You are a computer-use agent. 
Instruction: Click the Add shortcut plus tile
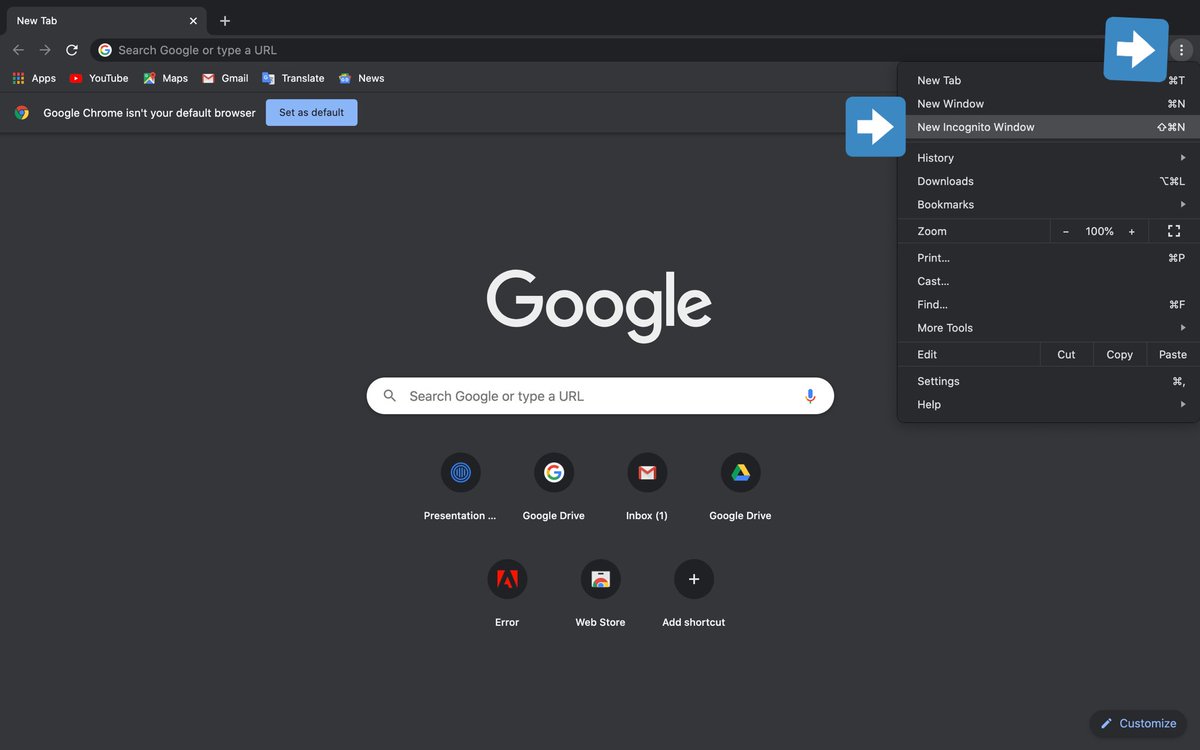(694, 593)
